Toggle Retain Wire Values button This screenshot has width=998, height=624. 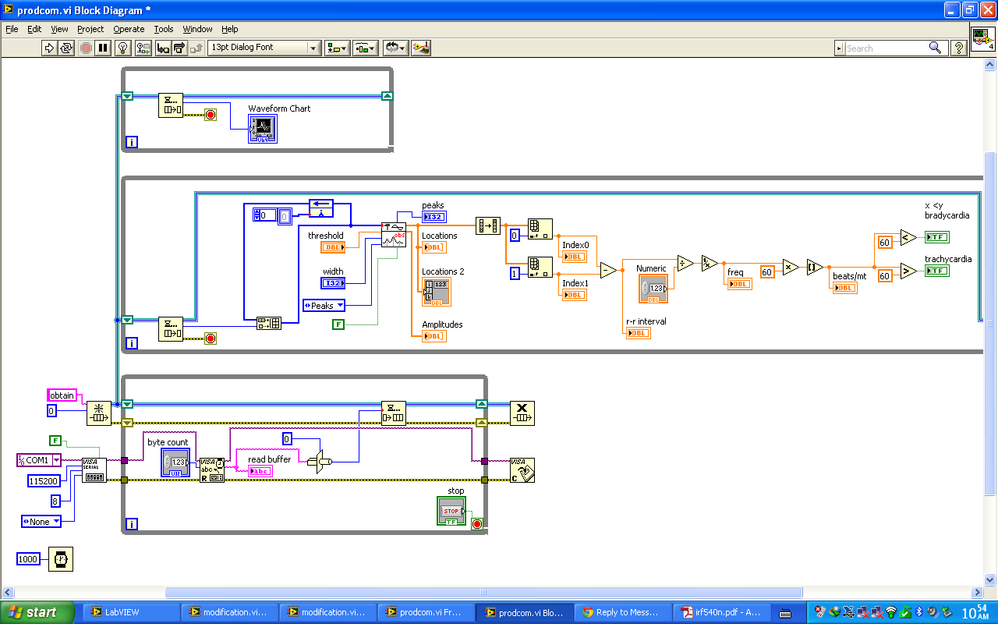click(x=143, y=48)
